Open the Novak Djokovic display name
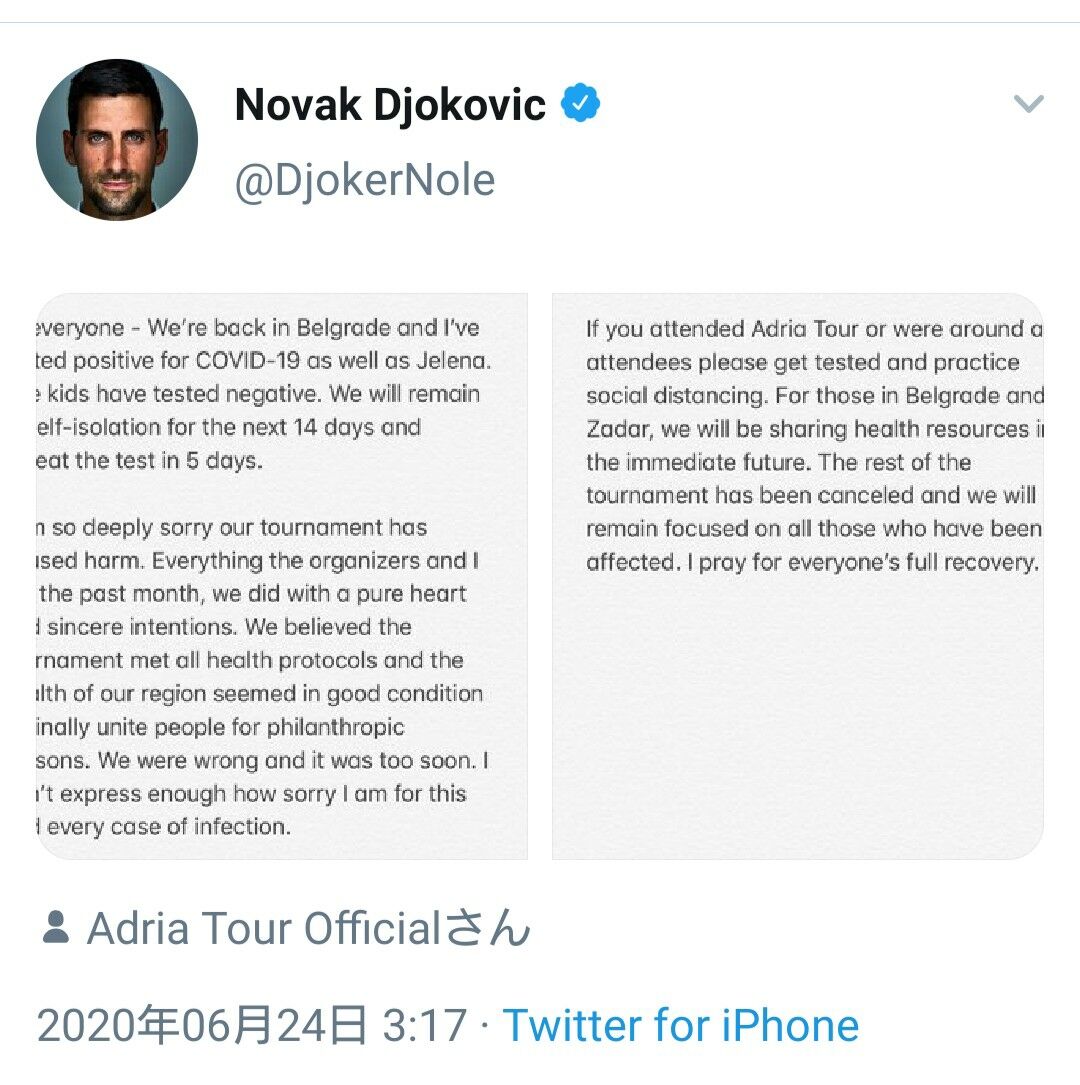The height and width of the screenshot is (1085, 1080). (390, 105)
